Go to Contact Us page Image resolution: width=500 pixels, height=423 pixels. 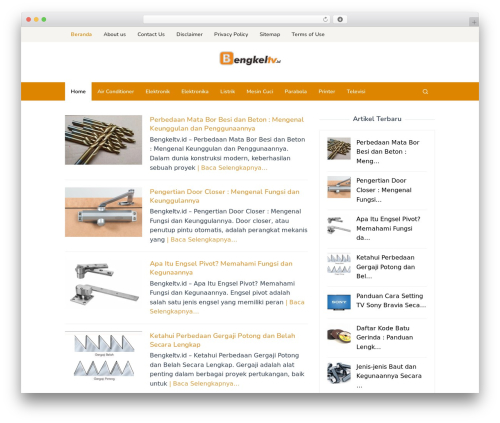[151, 34]
